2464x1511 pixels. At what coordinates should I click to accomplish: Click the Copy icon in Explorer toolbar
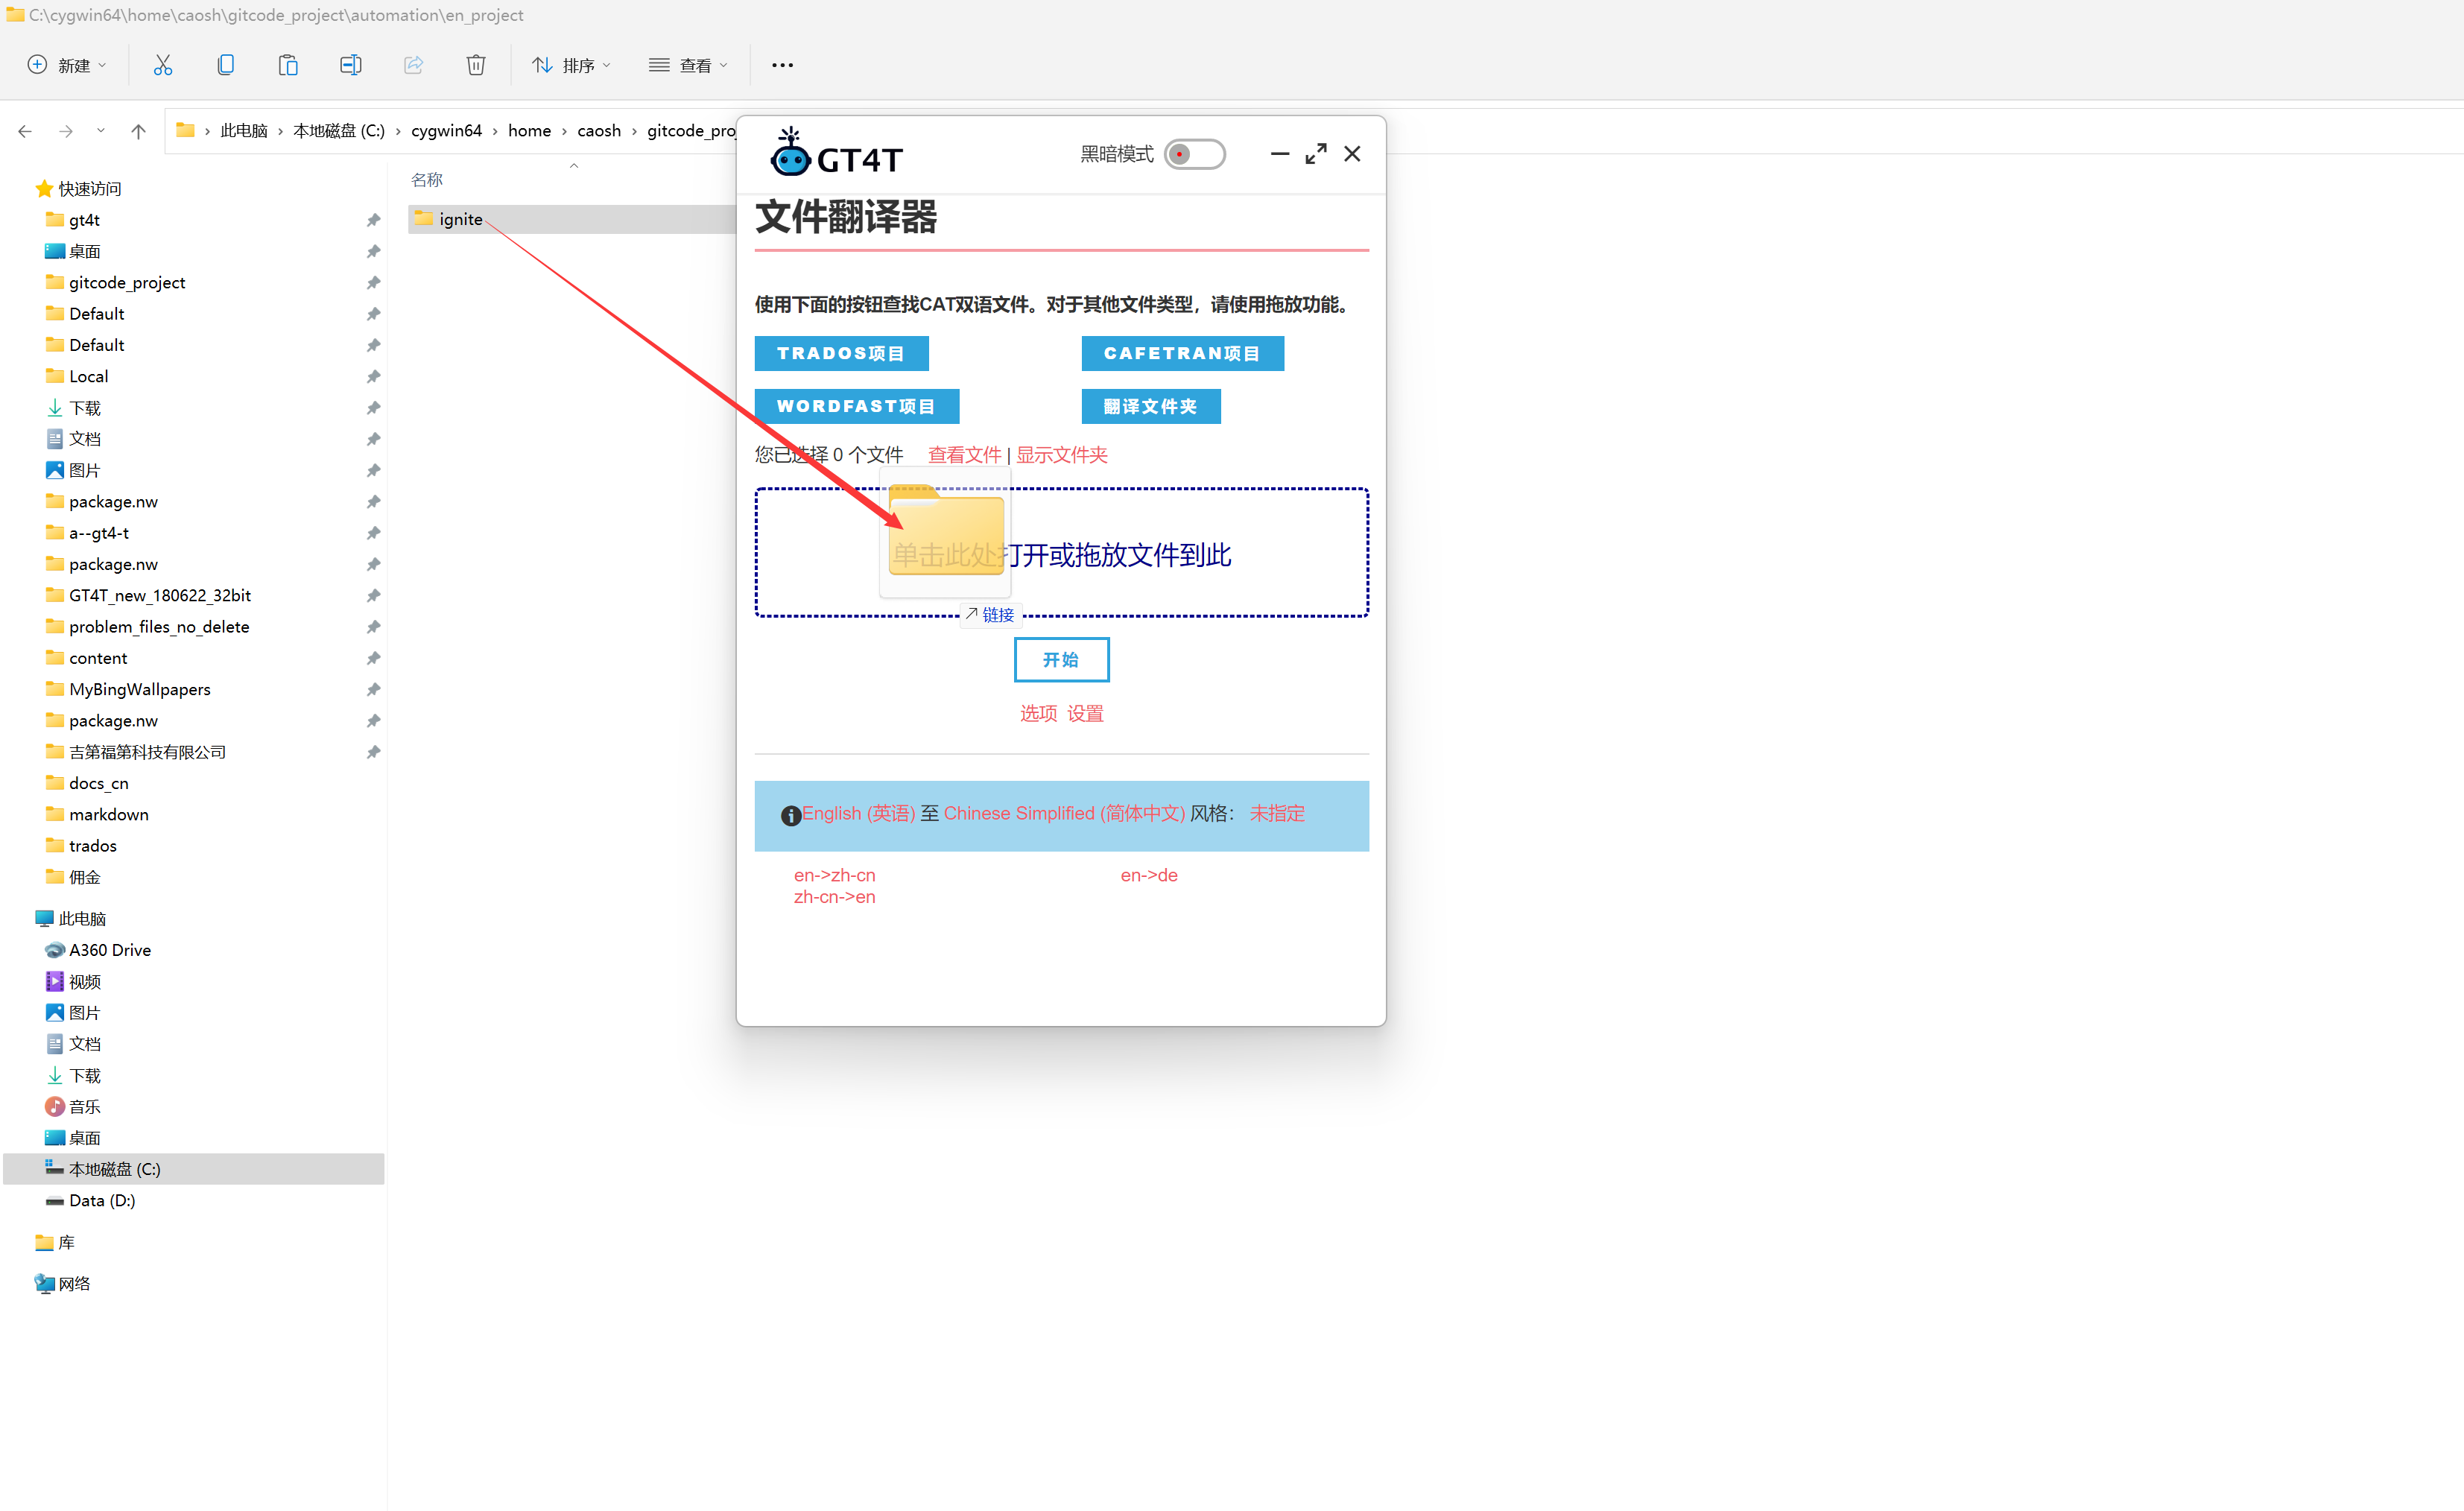[225, 65]
